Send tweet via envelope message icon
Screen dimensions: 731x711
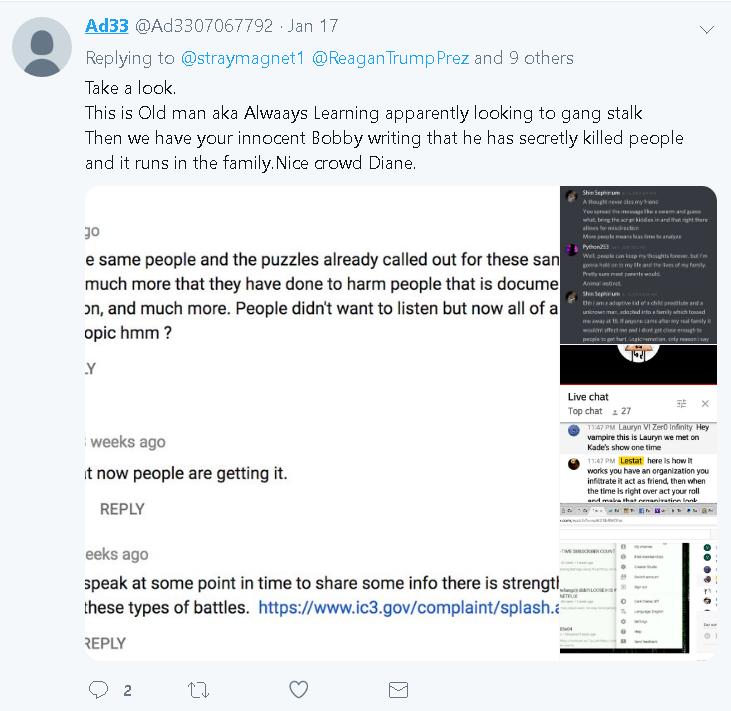(x=398, y=690)
